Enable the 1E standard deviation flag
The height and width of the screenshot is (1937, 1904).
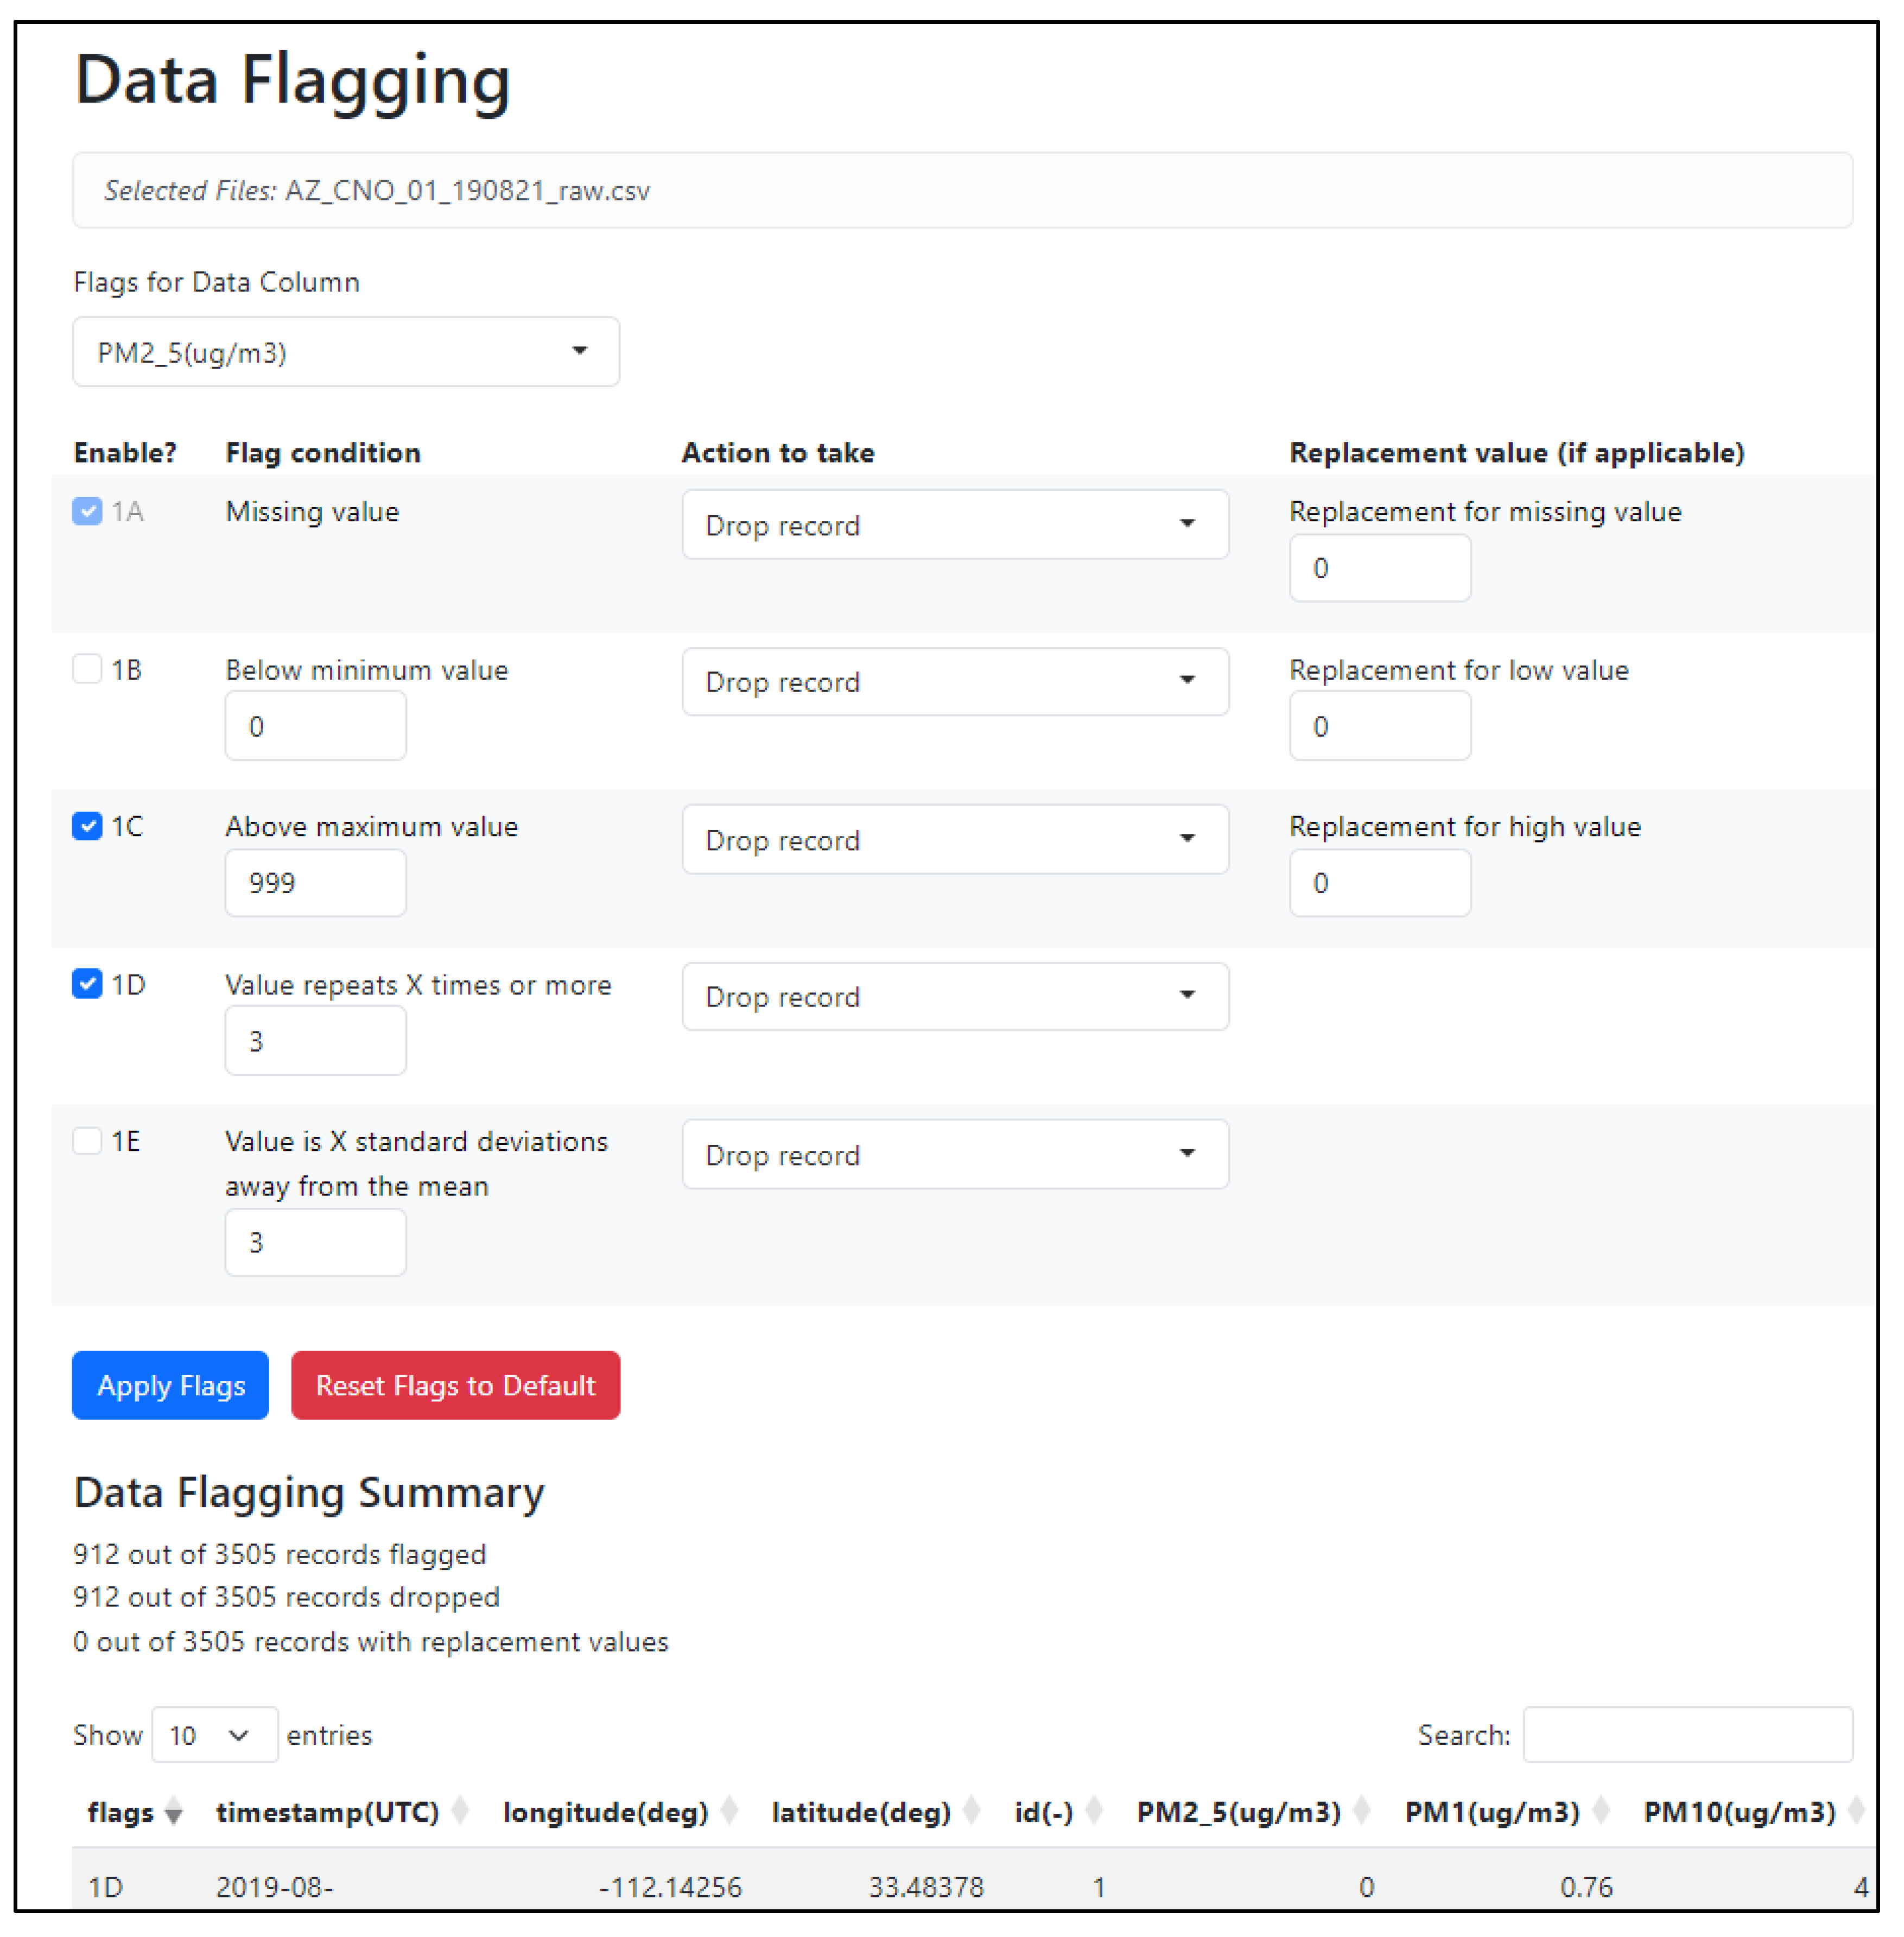pos(87,1141)
